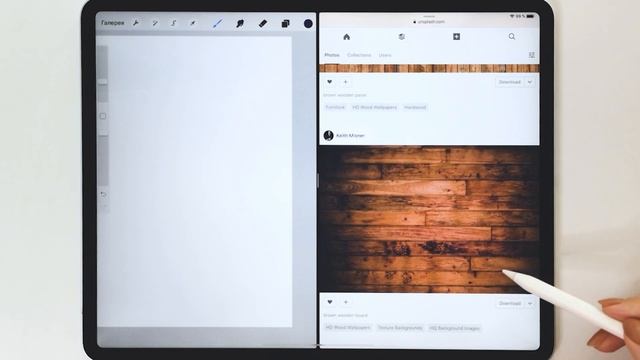Open the Layers panel in Procreate
The width and height of the screenshot is (640, 360).
coord(285,24)
